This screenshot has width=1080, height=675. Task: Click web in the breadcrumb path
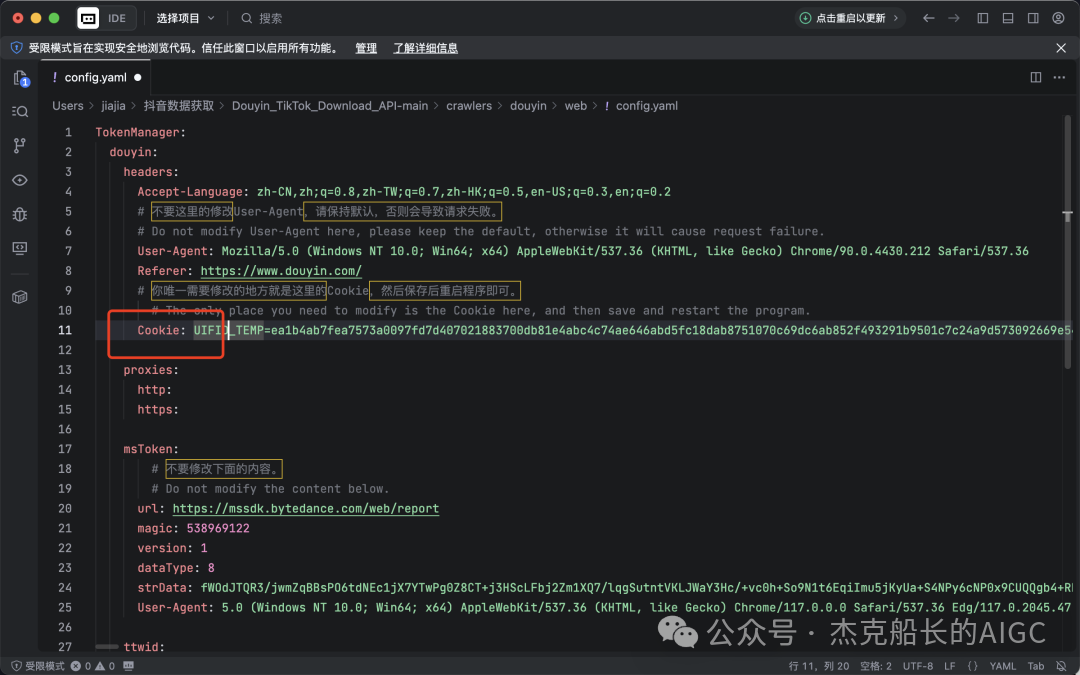pos(576,105)
